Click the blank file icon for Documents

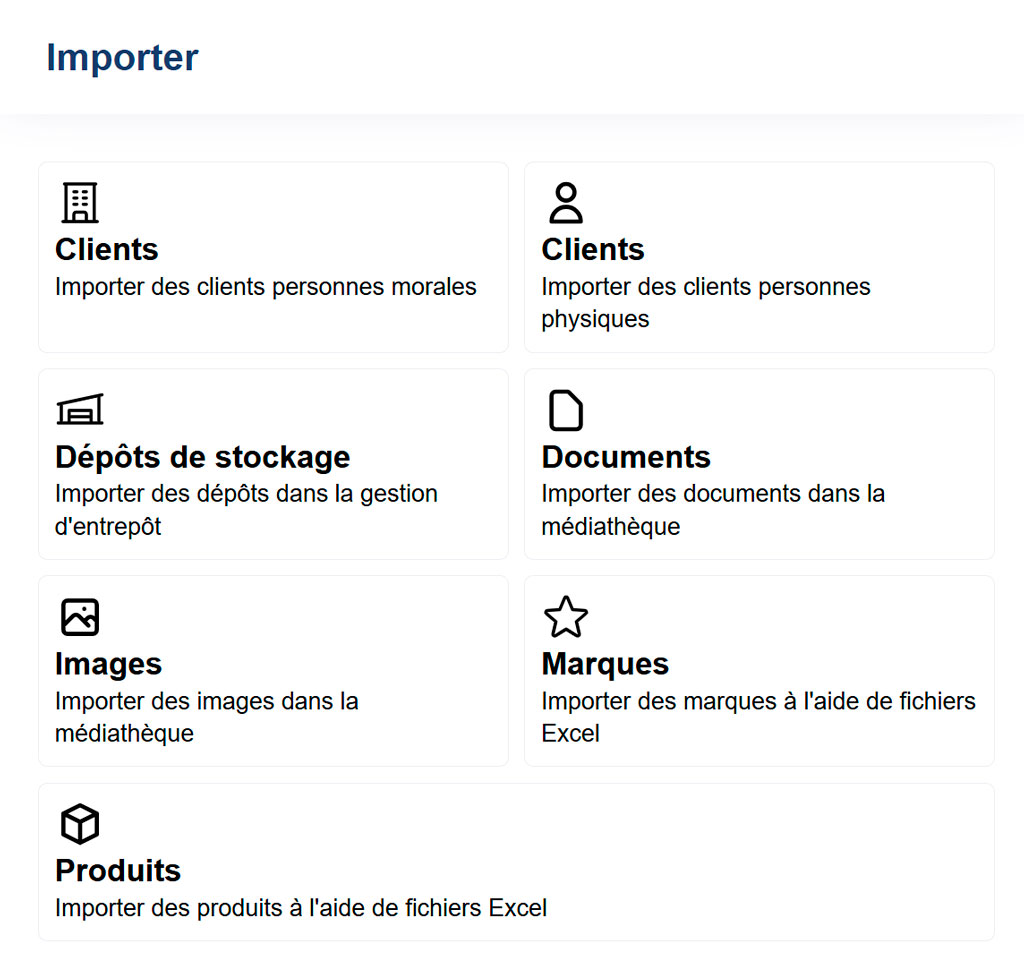point(566,410)
